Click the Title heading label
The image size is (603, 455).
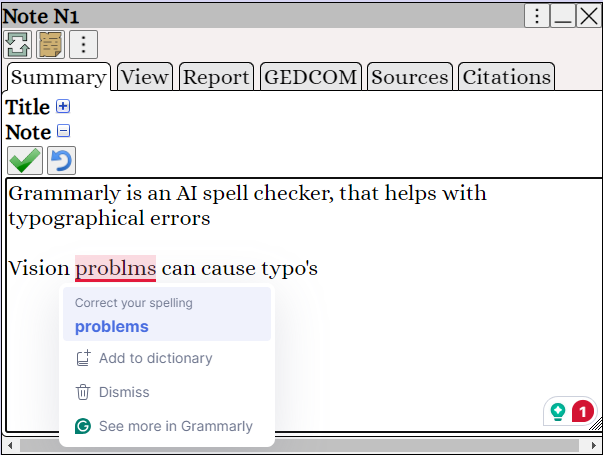click(28, 107)
